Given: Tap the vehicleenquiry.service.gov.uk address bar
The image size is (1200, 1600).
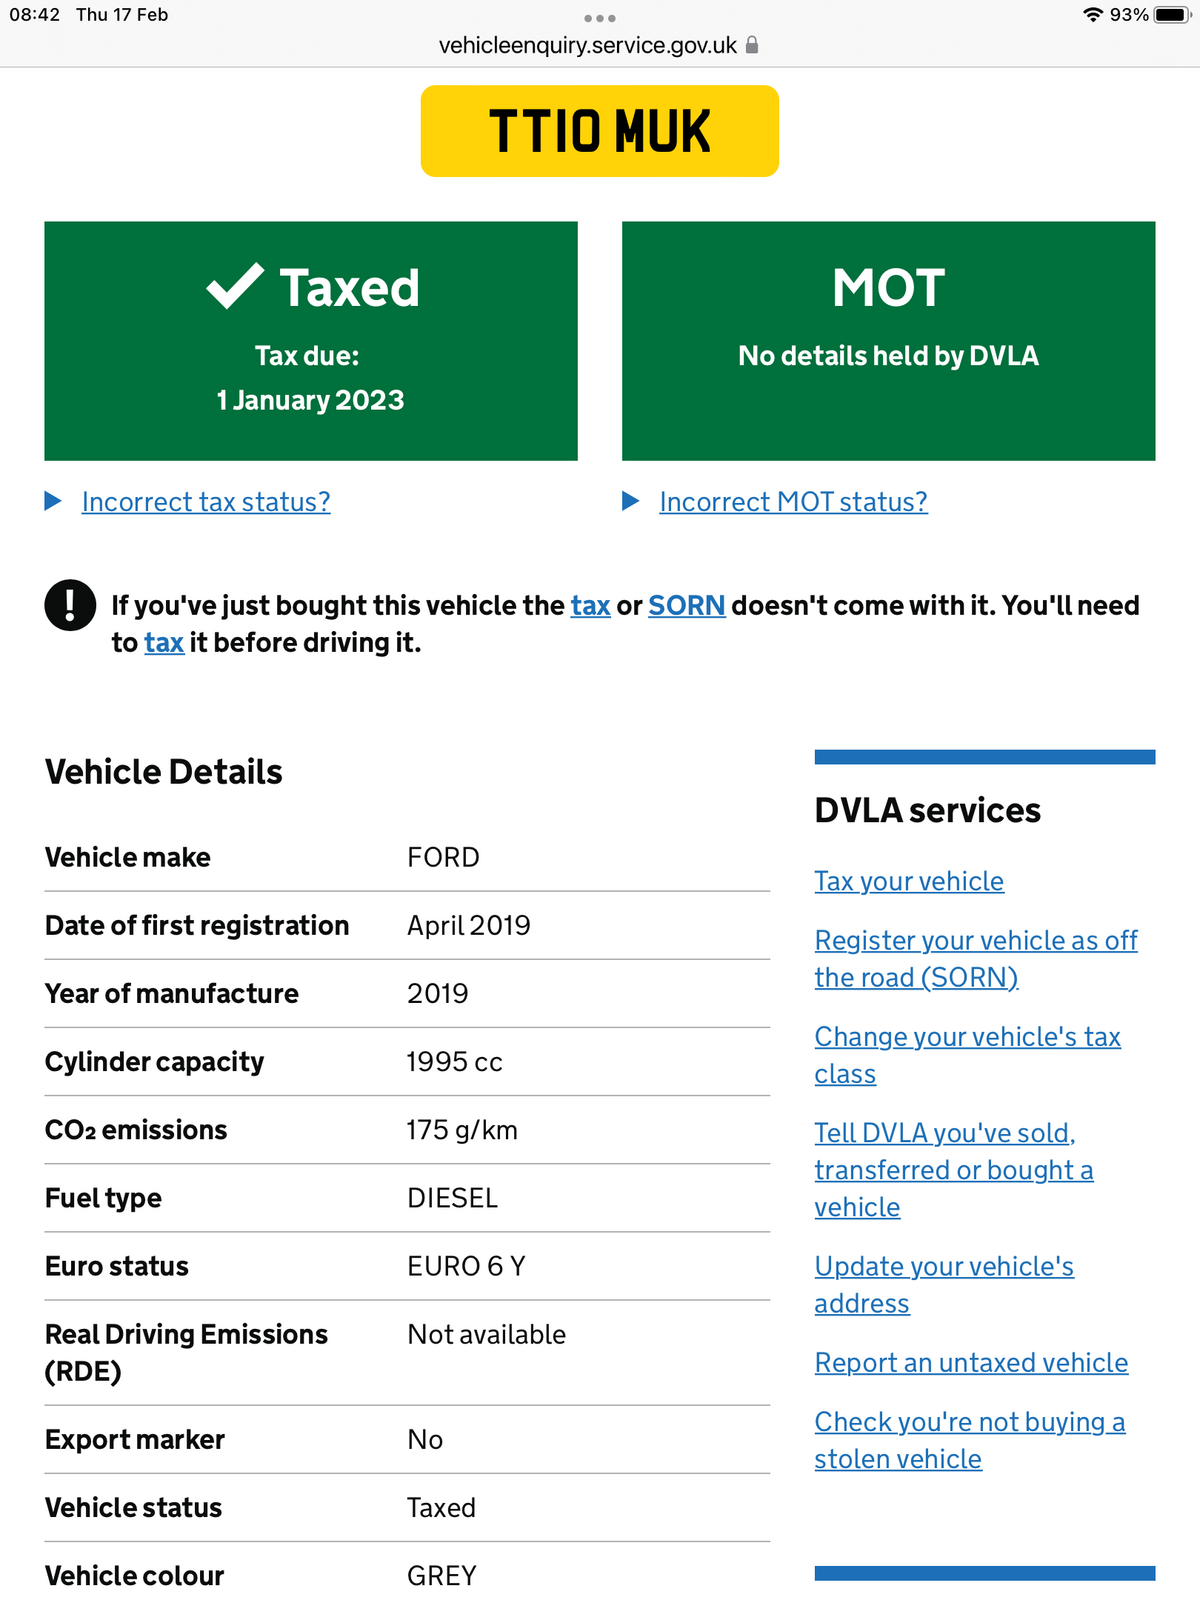Looking at the screenshot, I should coord(588,45).
